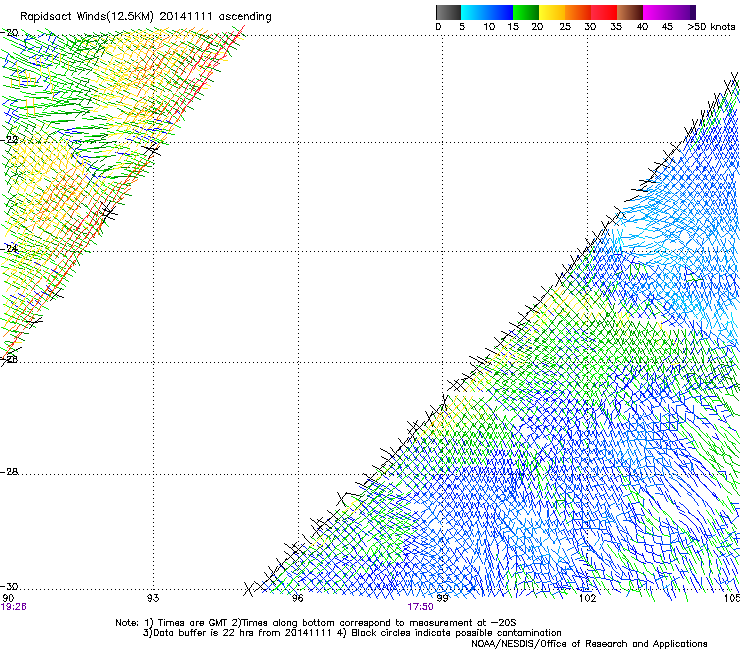The image size is (740, 650).
Task: Click the blue 10-15 knots color band
Action: (x=500, y=12)
